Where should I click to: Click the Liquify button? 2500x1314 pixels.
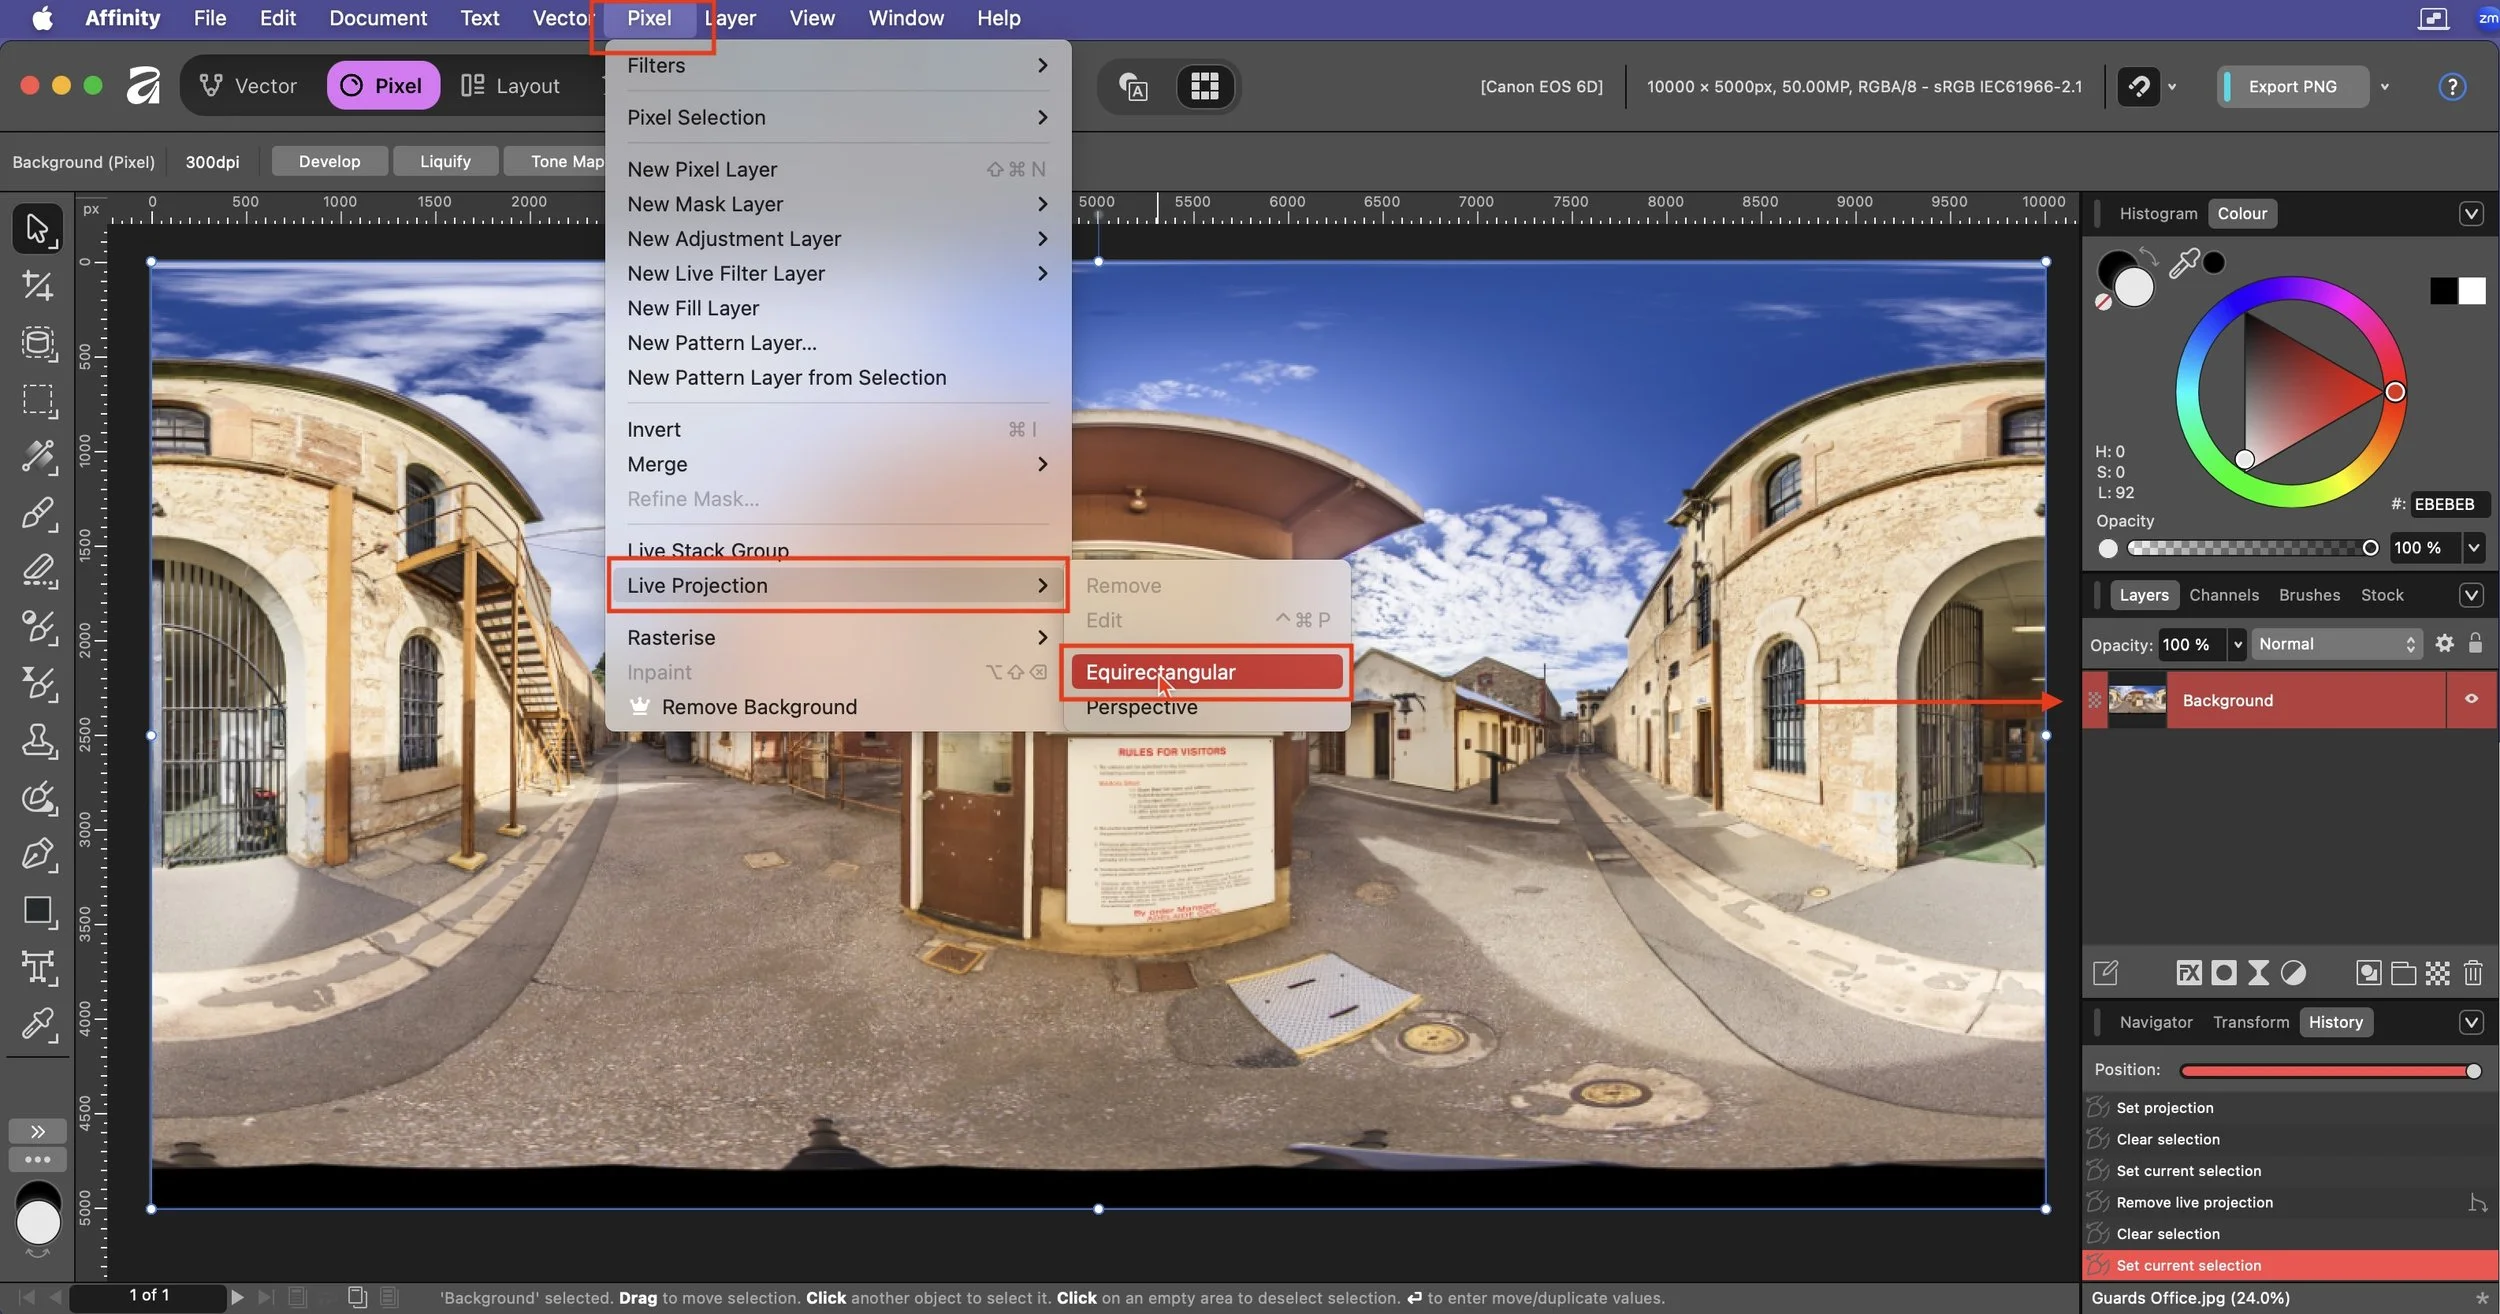click(x=445, y=161)
